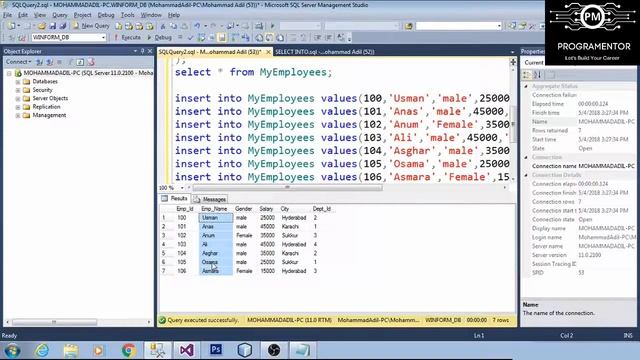Screen dimensions: 640x360
Task: Select the Server Objects tree item
Action: pos(50,98)
